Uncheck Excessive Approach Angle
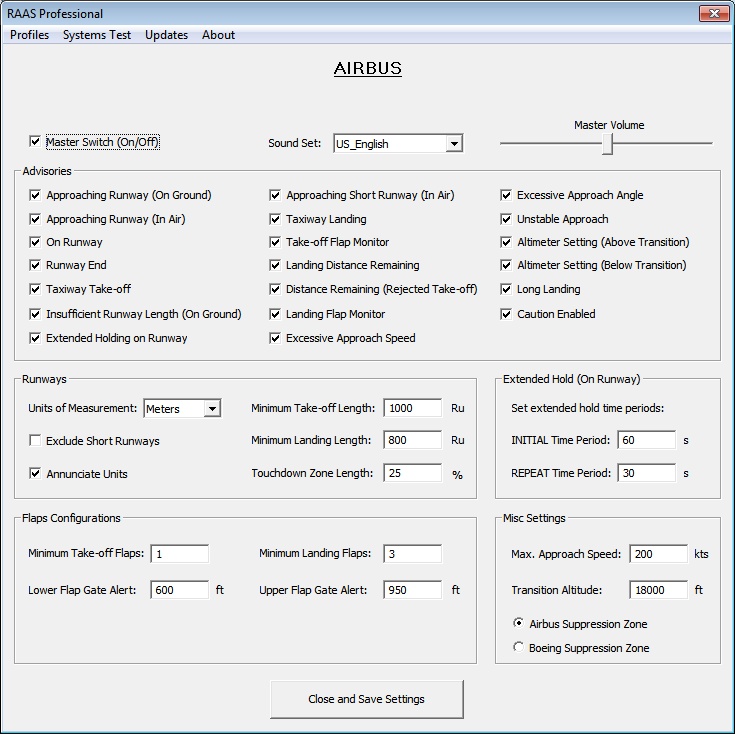The width and height of the screenshot is (735, 734). pyautogui.click(x=506, y=195)
